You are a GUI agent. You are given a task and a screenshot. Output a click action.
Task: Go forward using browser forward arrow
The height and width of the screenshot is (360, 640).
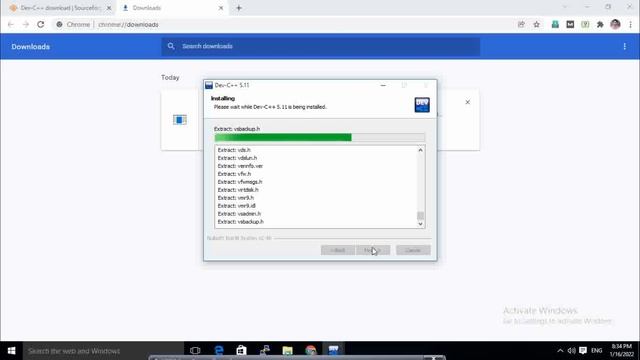click(26, 24)
